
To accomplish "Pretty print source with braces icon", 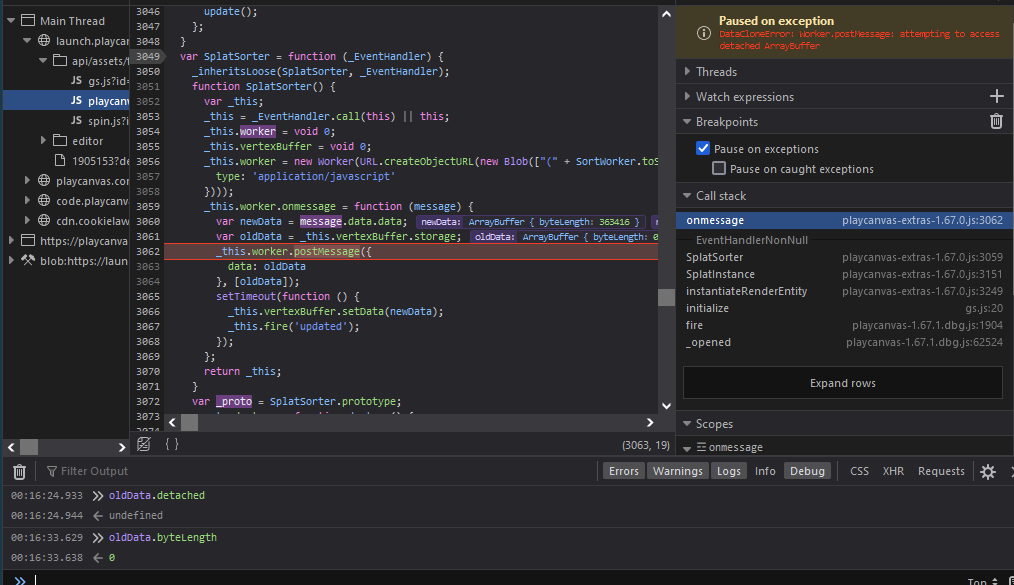I will coord(171,444).
